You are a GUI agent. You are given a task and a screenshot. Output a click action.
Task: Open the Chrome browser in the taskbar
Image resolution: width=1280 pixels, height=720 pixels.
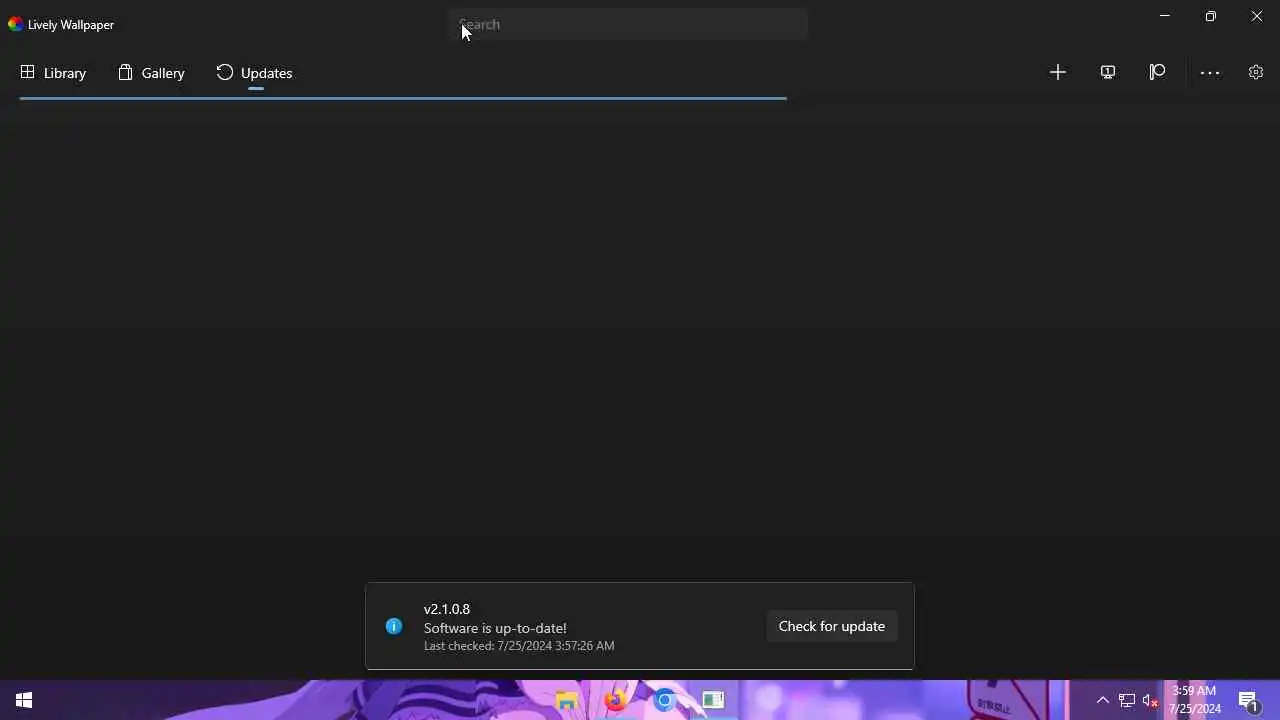click(x=664, y=700)
